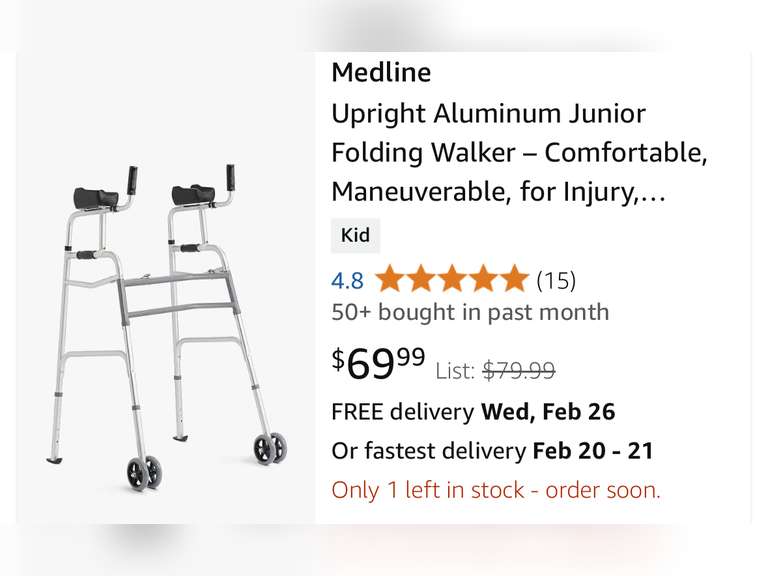Select the second orange rating star
This screenshot has width=768, height=576.
click(420, 279)
